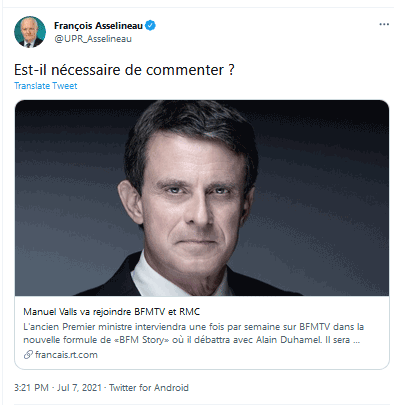This screenshot has width=394, height=405.
Task: Click the trailing ellipsis of the card description
Action: coord(356,340)
